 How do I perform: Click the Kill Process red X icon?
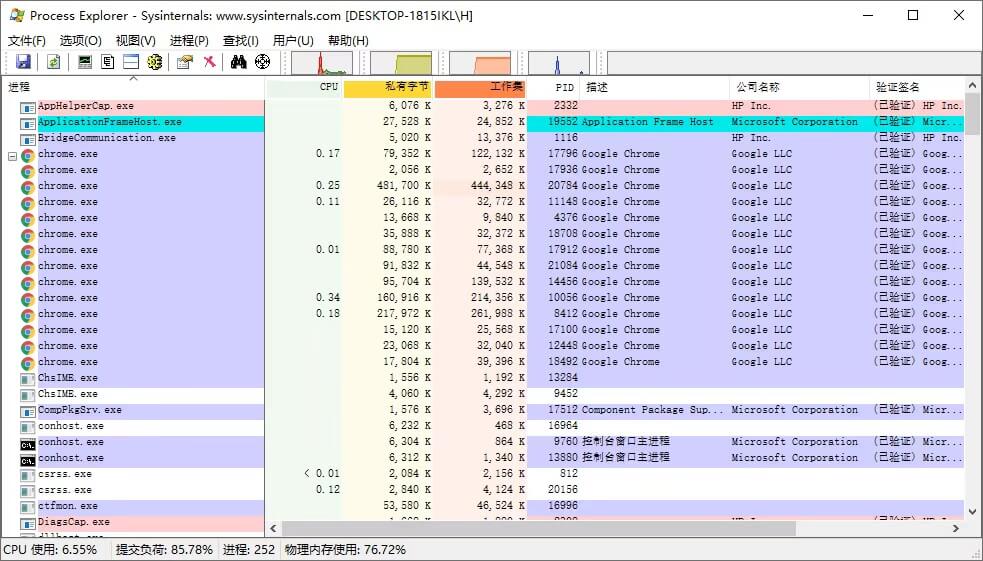209,62
